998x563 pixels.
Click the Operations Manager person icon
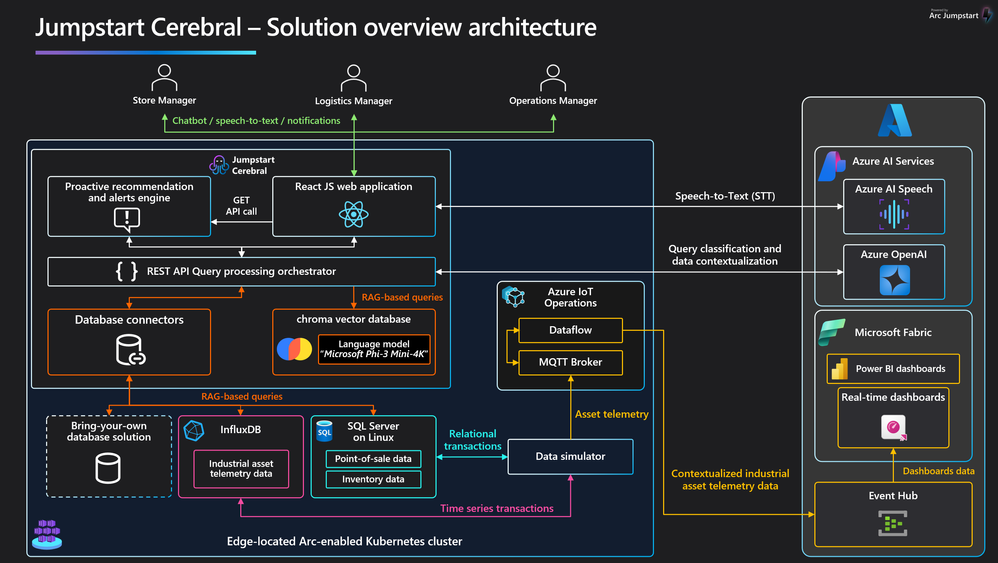pyautogui.click(x=552, y=78)
